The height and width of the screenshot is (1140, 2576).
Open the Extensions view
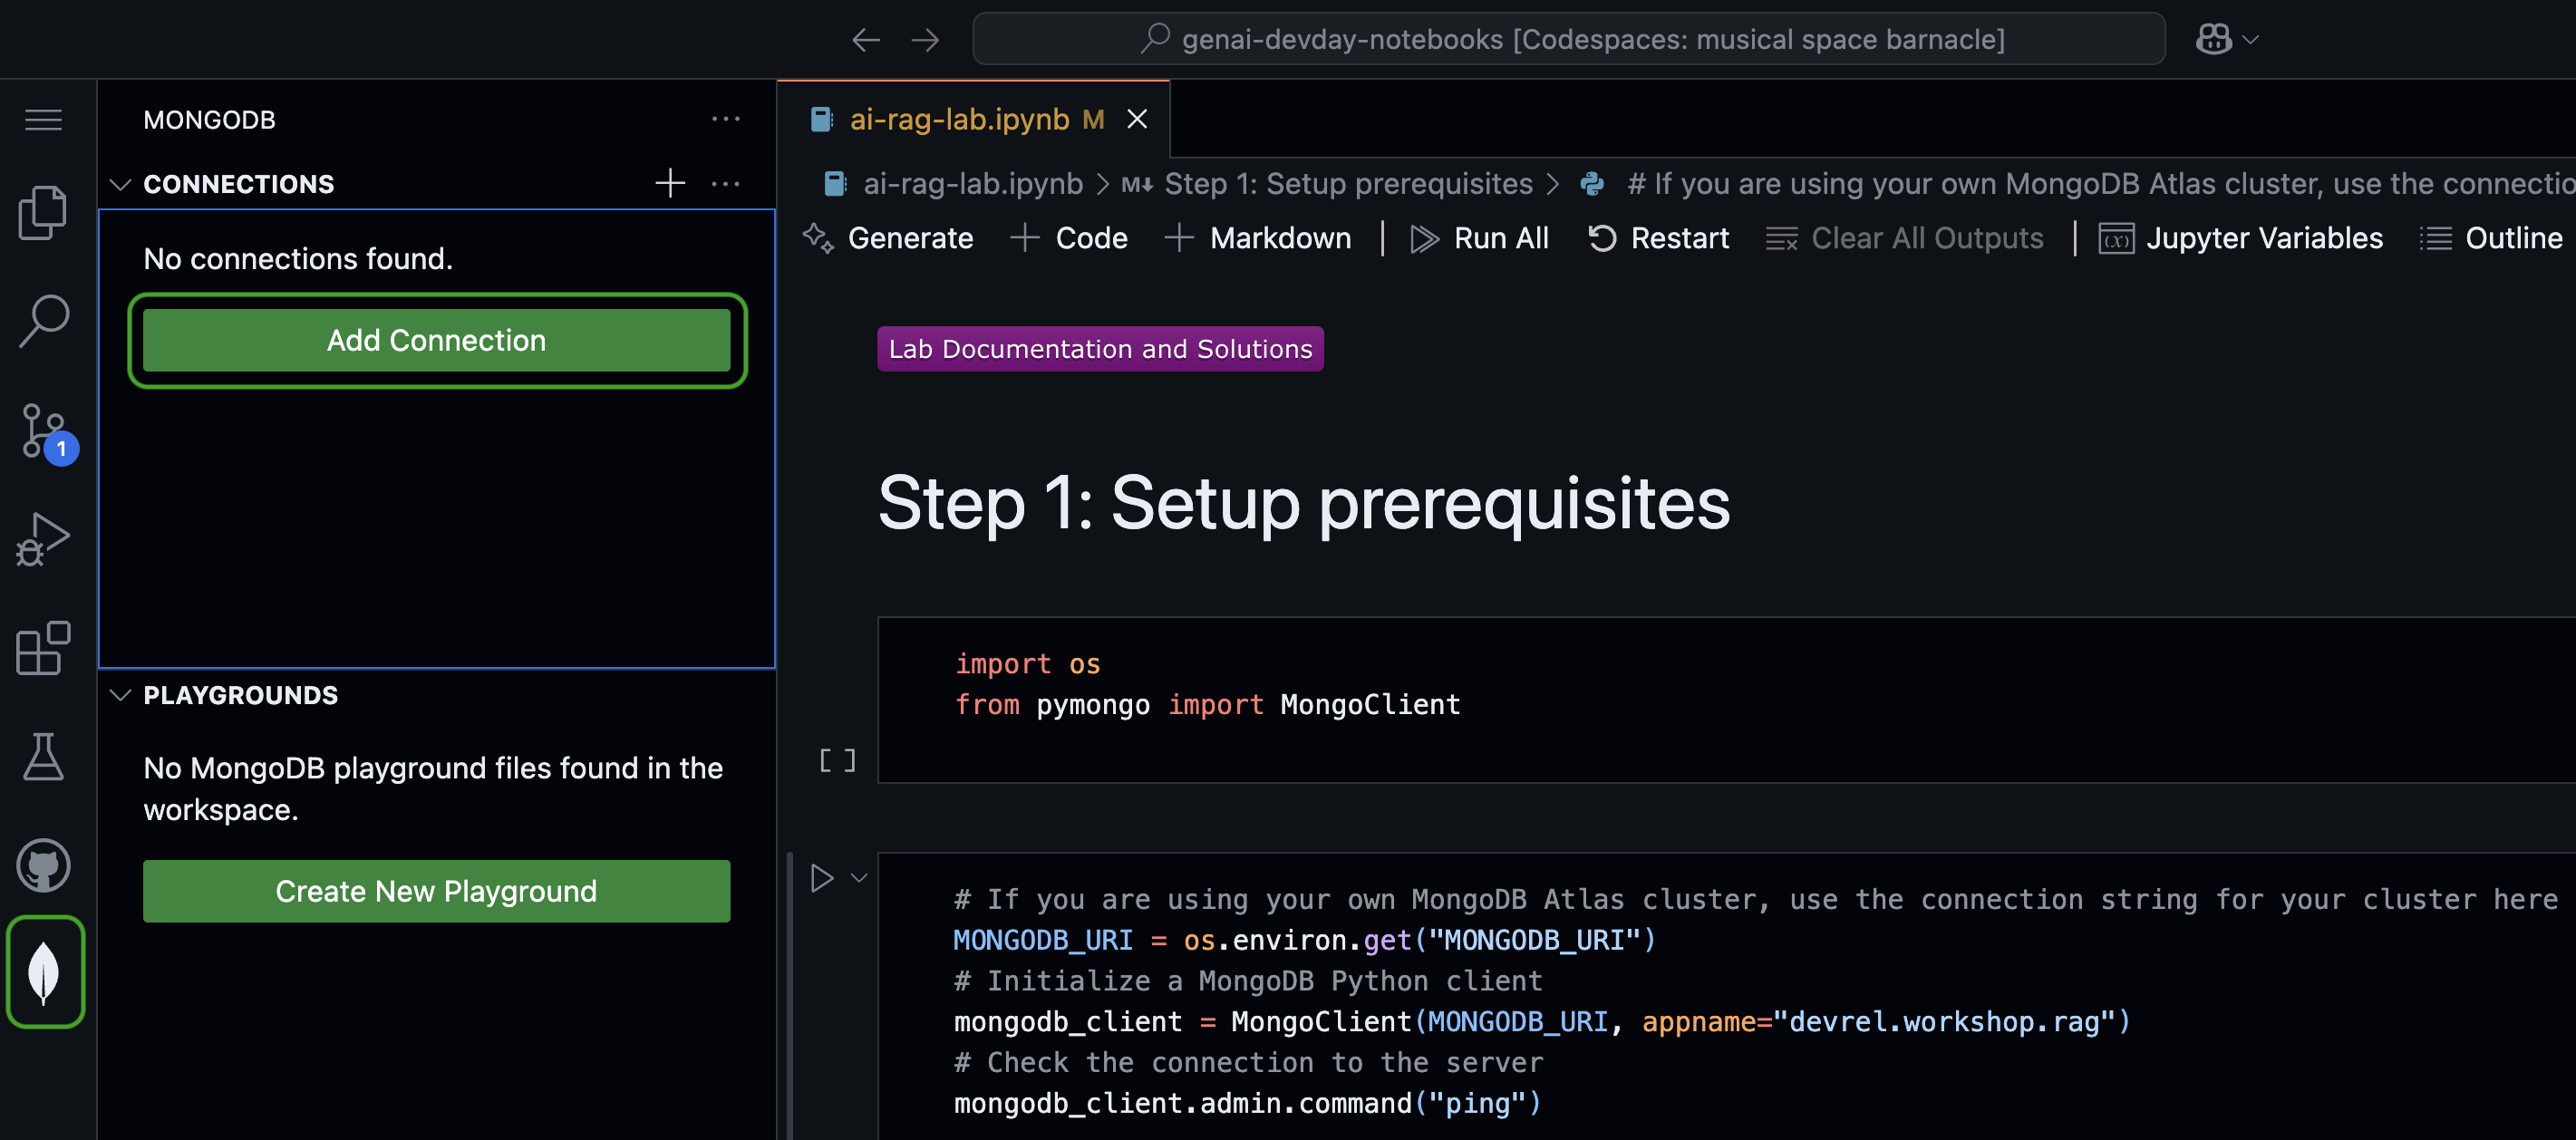tap(43, 648)
